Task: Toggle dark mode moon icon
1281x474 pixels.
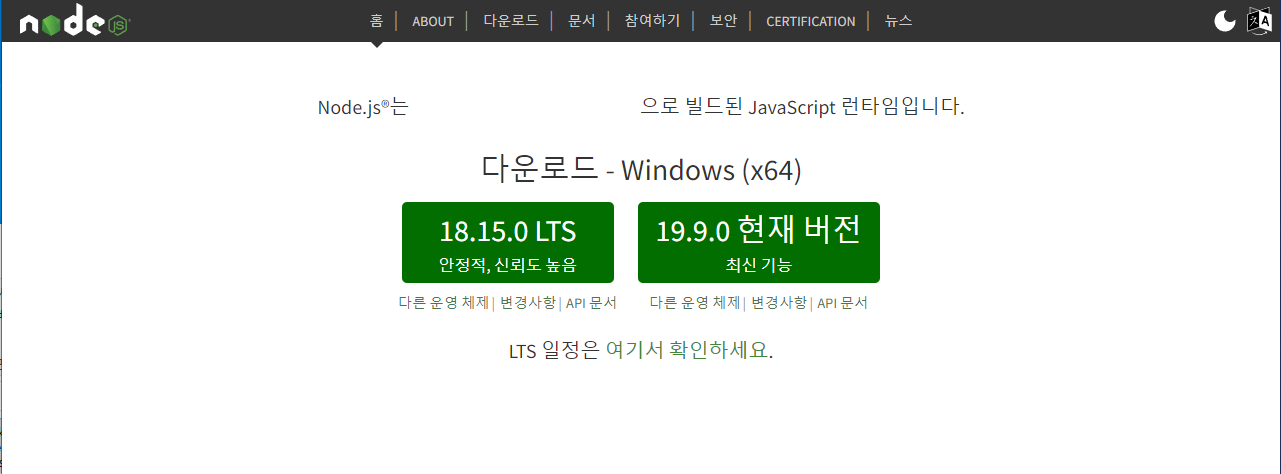Action: pyautogui.click(x=1225, y=21)
